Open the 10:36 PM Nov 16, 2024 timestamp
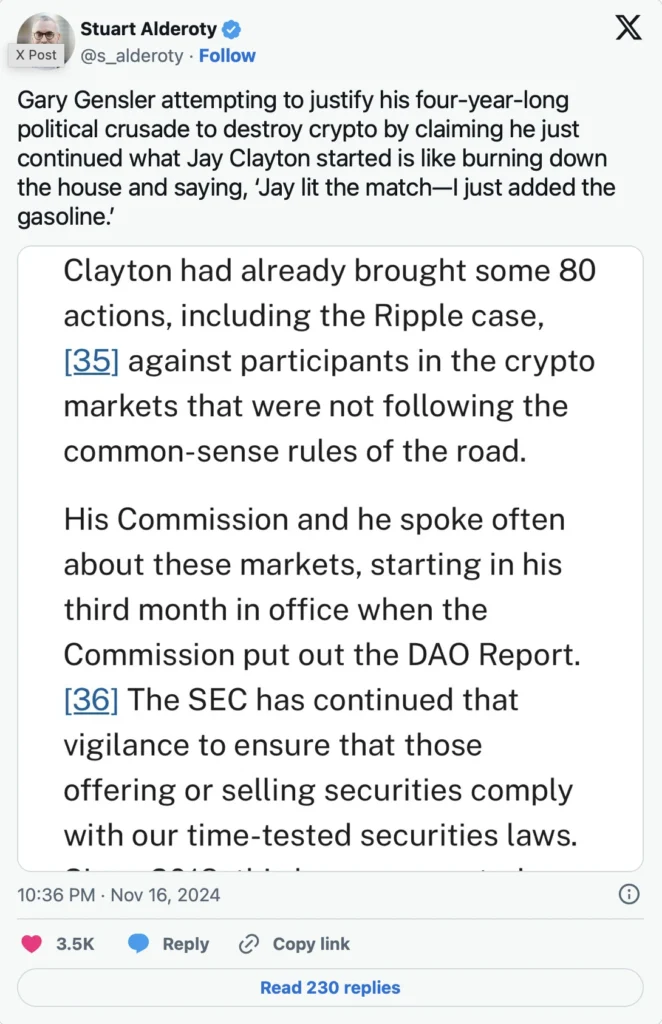Image resolution: width=662 pixels, height=1024 pixels. (119, 894)
